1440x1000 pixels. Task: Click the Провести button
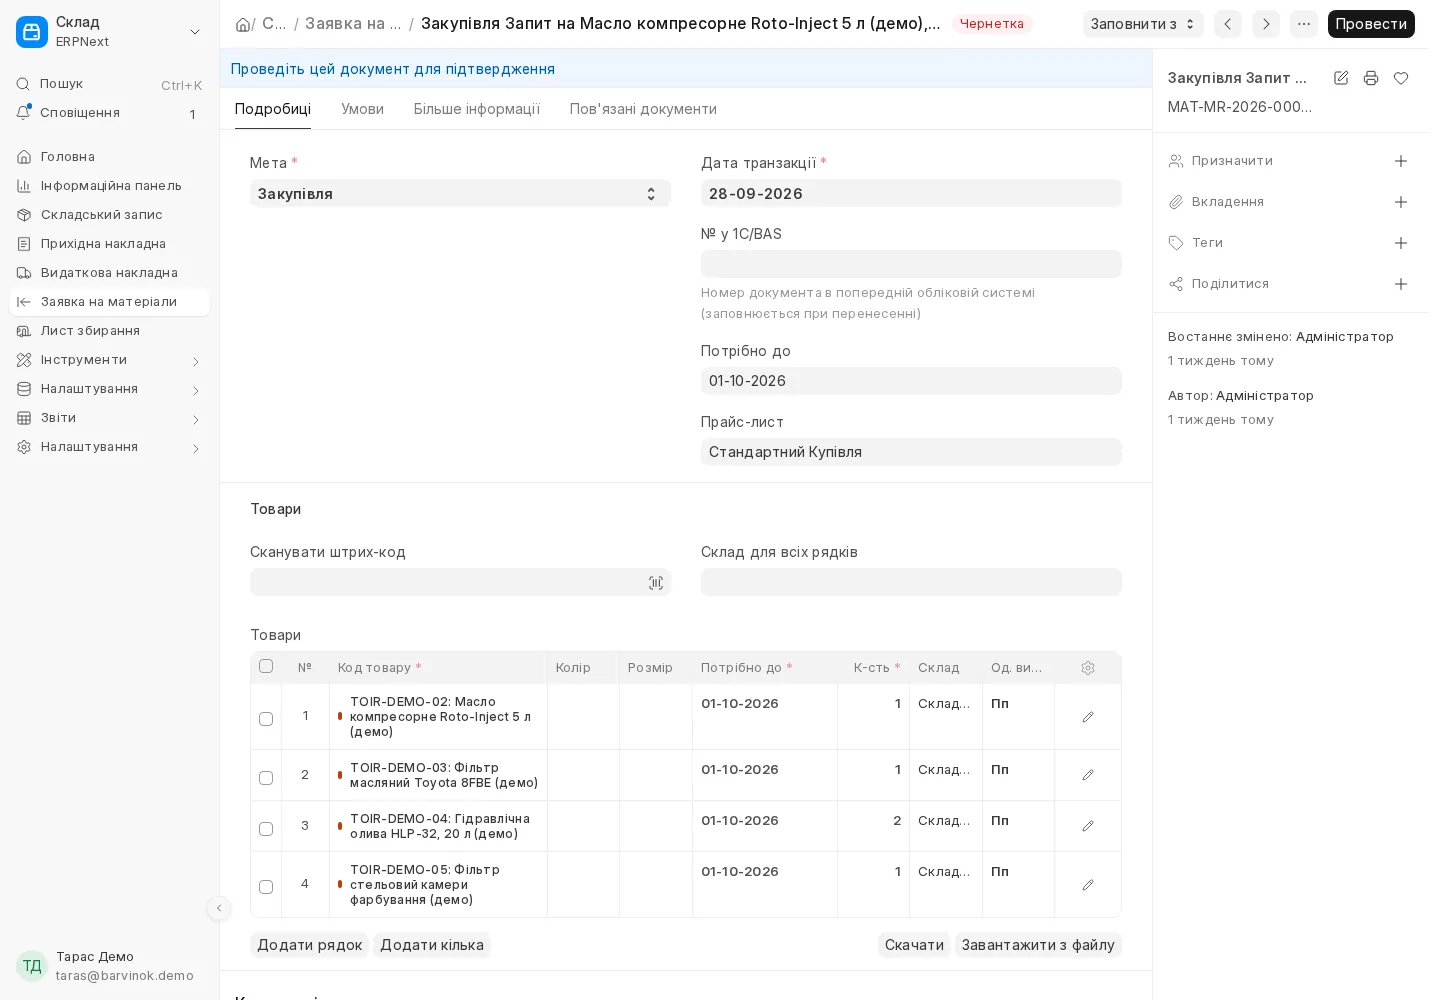(x=1371, y=24)
